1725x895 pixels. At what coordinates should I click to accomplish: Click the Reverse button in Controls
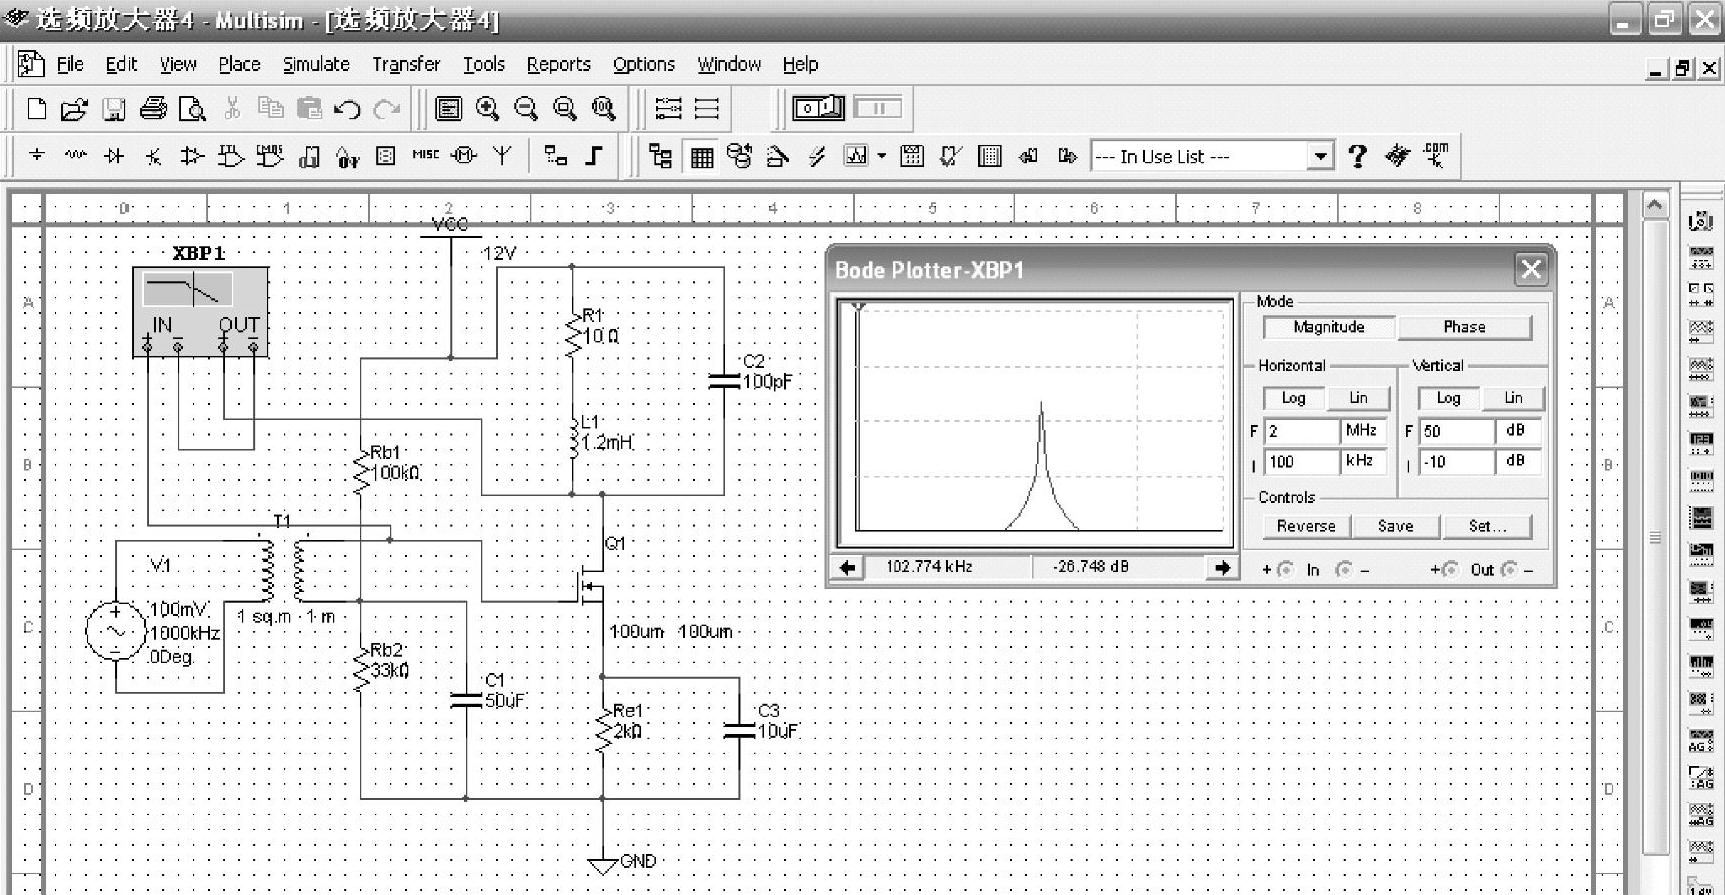coord(1306,526)
